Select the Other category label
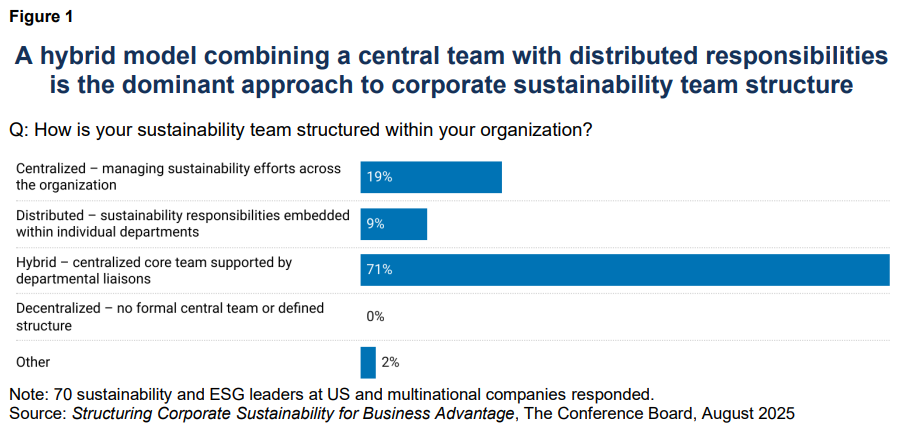The height and width of the screenshot is (431, 911). (33, 362)
